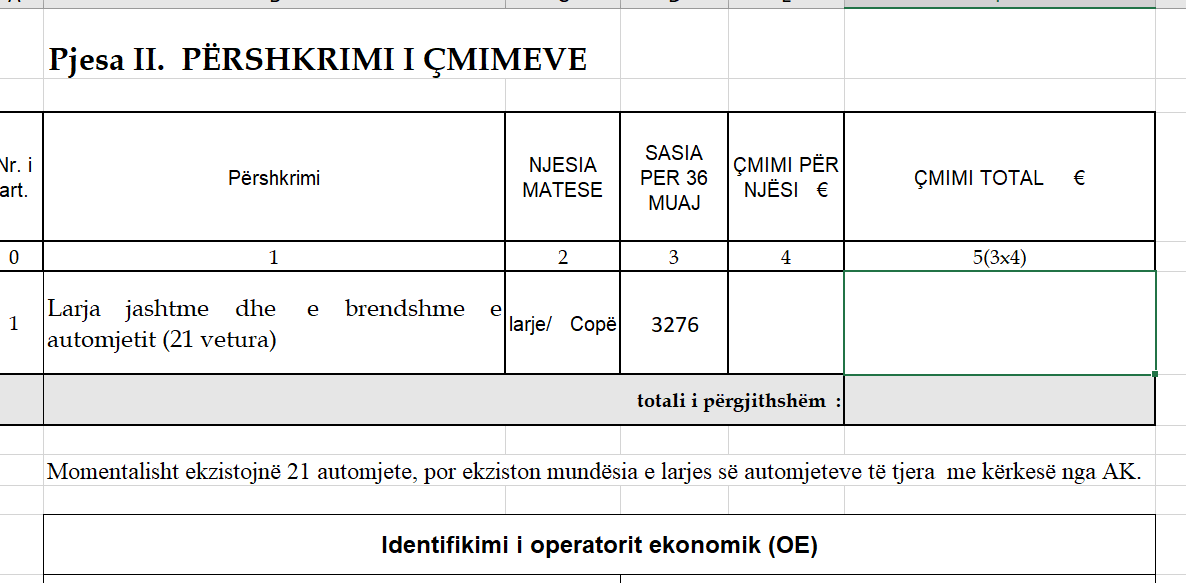Screen dimensions: 1186x583
Task: Select the 'Nr. i art.' header cell
Action: coord(21,177)
